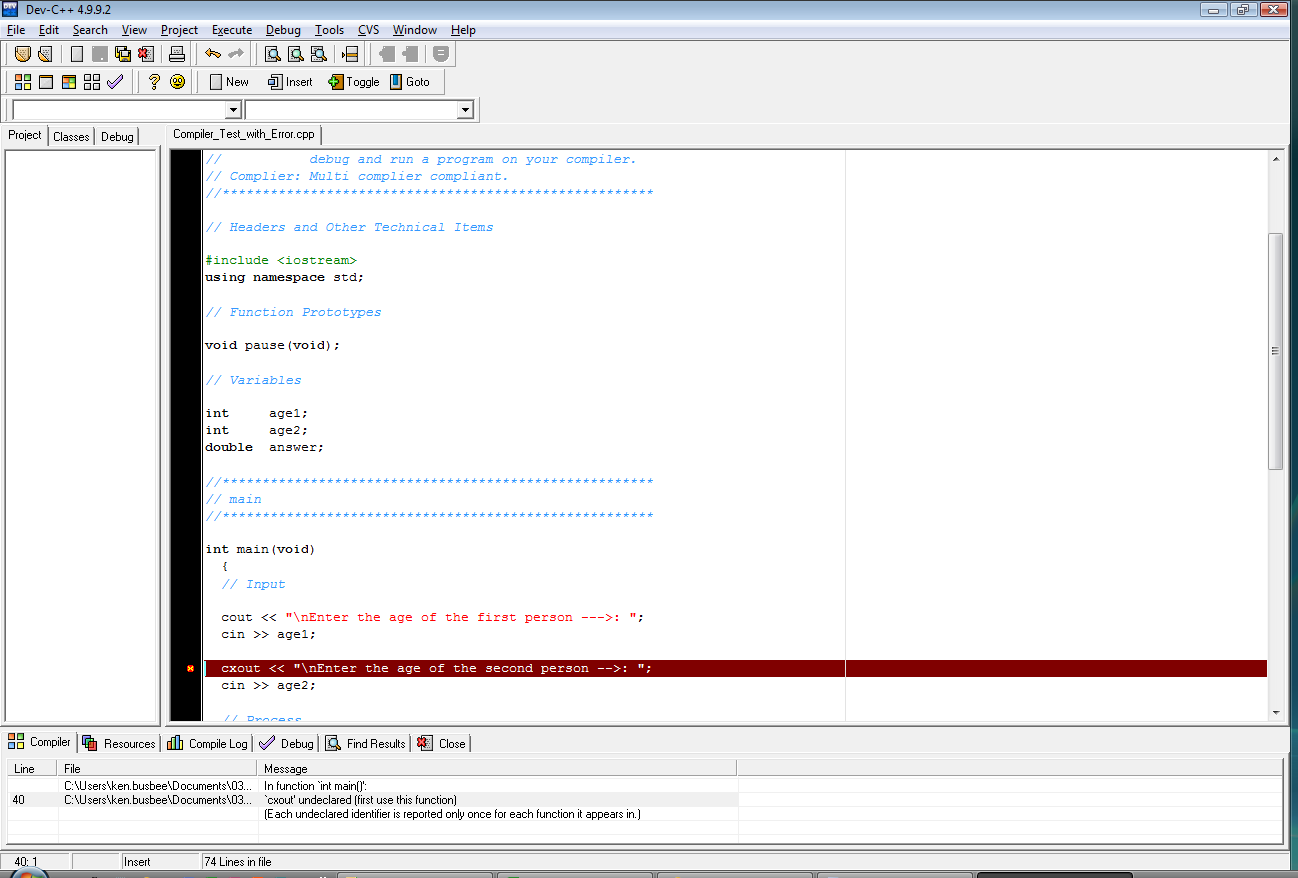Screen dimensions: 1298x878
Task: Click the Print icon in the toolbar
Action: pos(176,54)
